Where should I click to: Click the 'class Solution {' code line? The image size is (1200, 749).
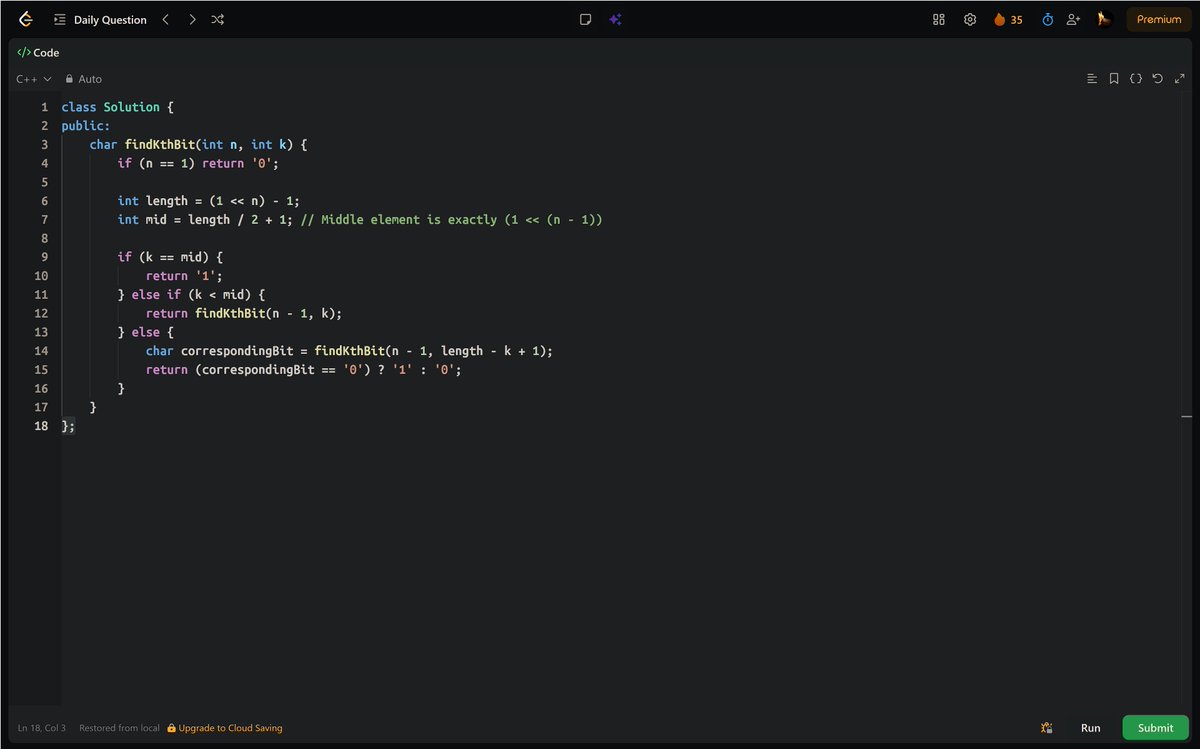[118, 106]
